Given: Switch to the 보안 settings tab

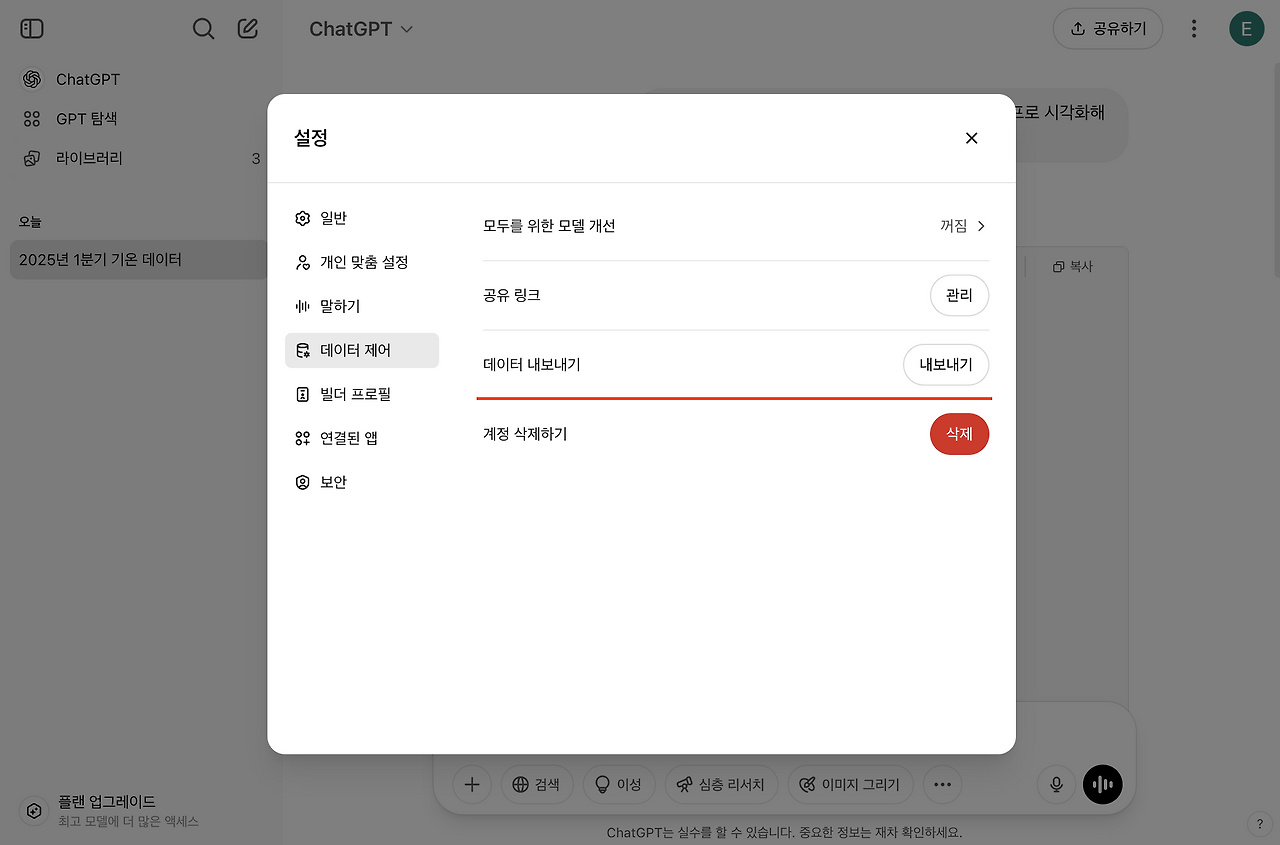Looking at the screenshot, I should point(331,481).
